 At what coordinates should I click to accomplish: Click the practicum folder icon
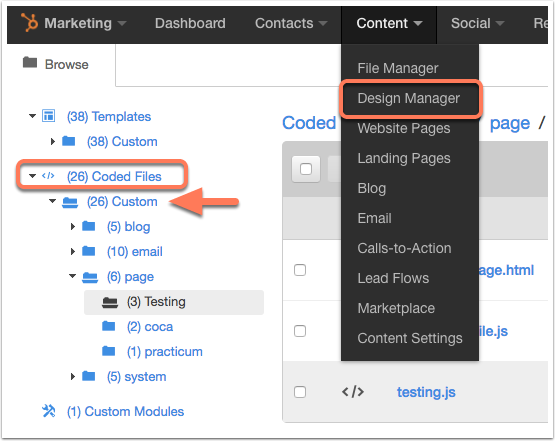109,351
